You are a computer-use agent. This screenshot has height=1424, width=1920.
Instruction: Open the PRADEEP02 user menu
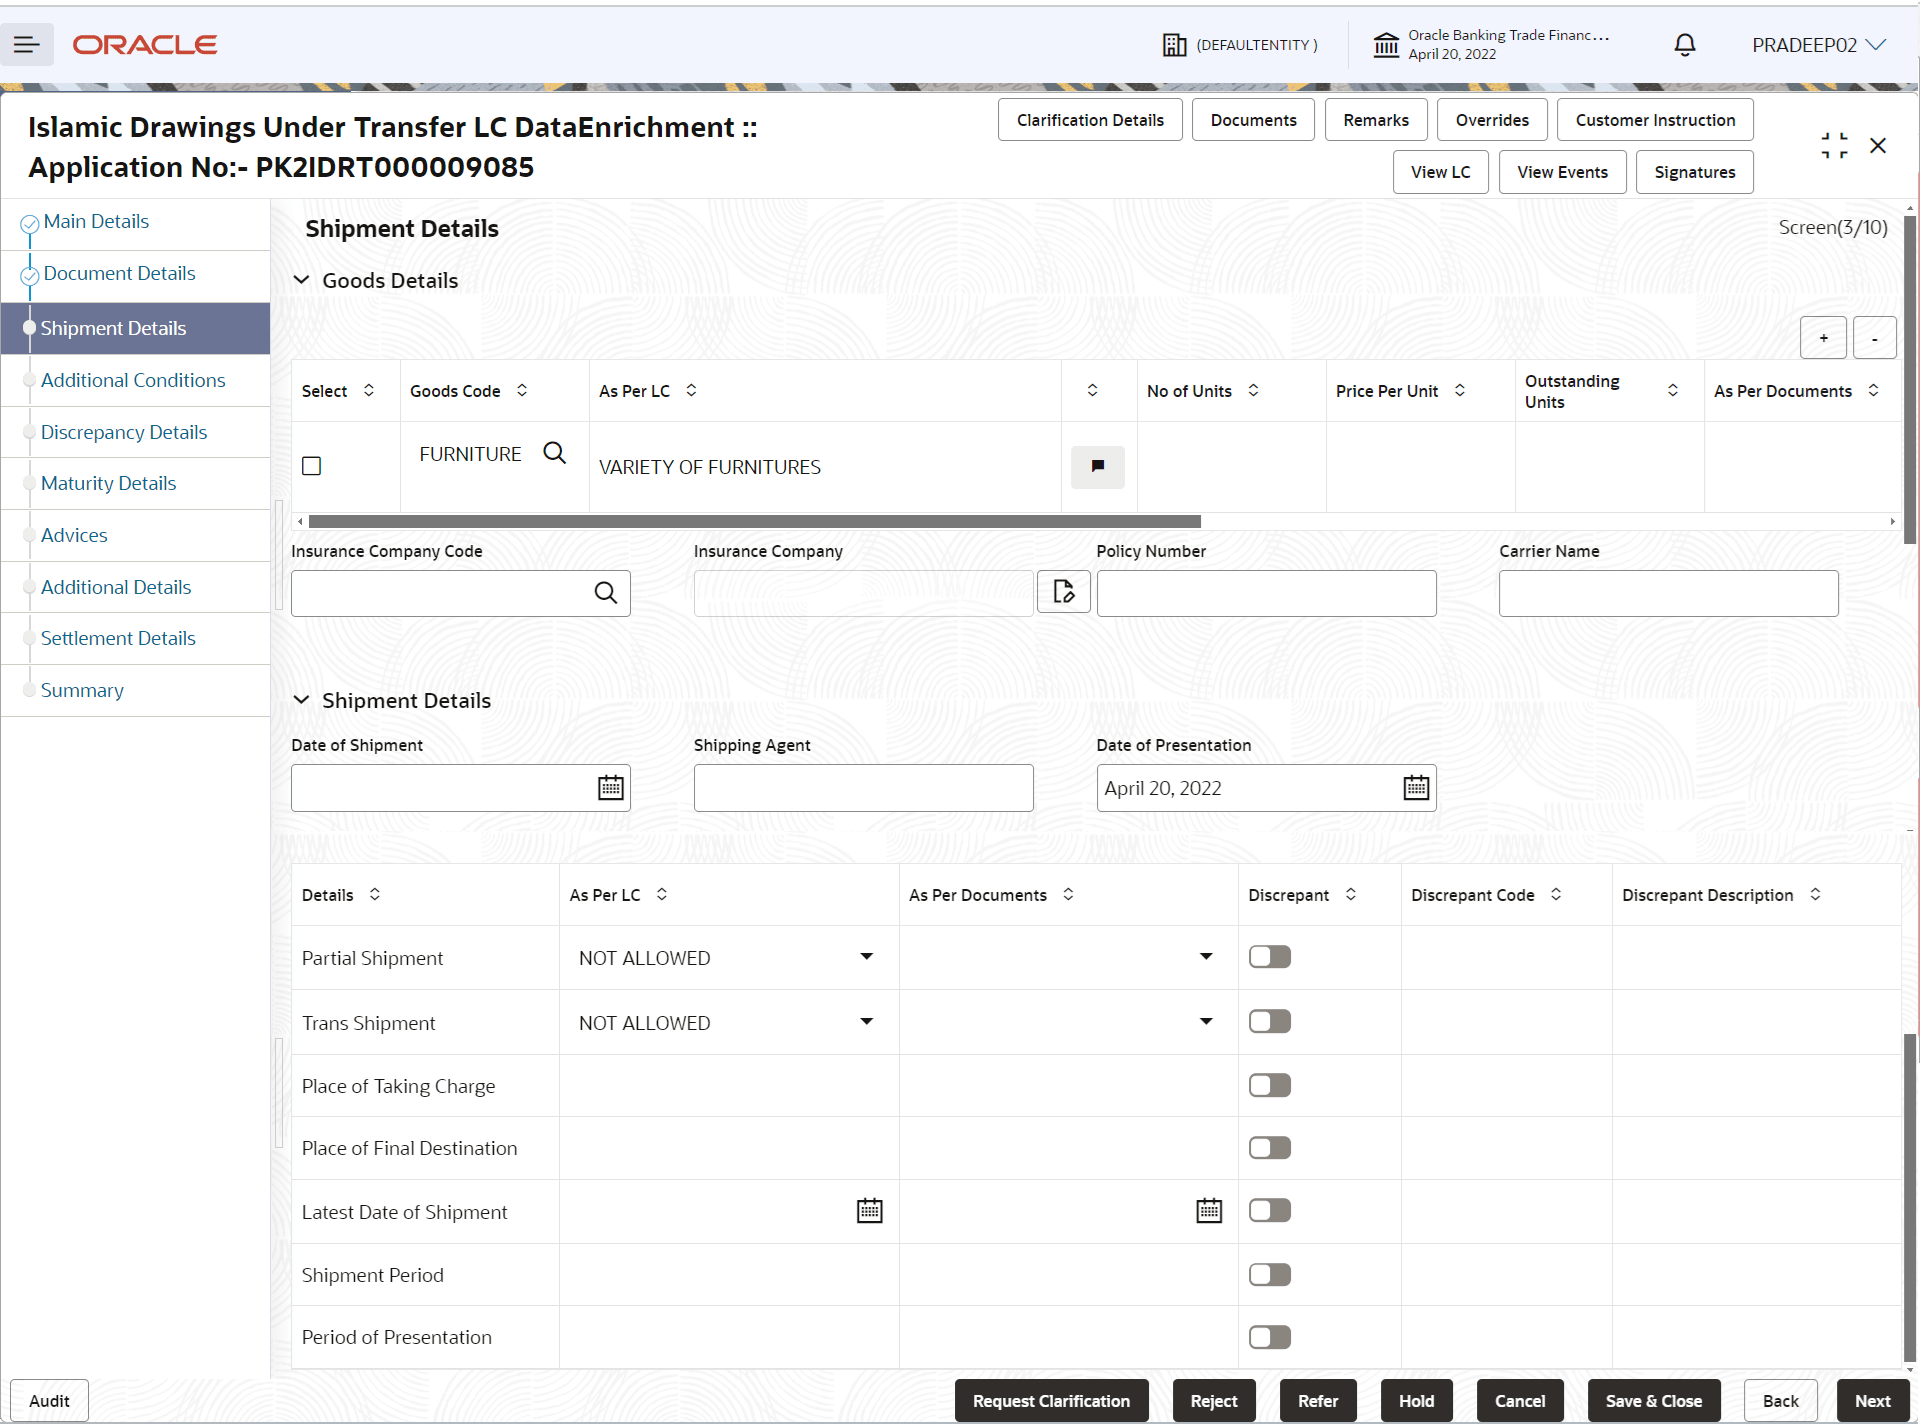pos(1817,44)
